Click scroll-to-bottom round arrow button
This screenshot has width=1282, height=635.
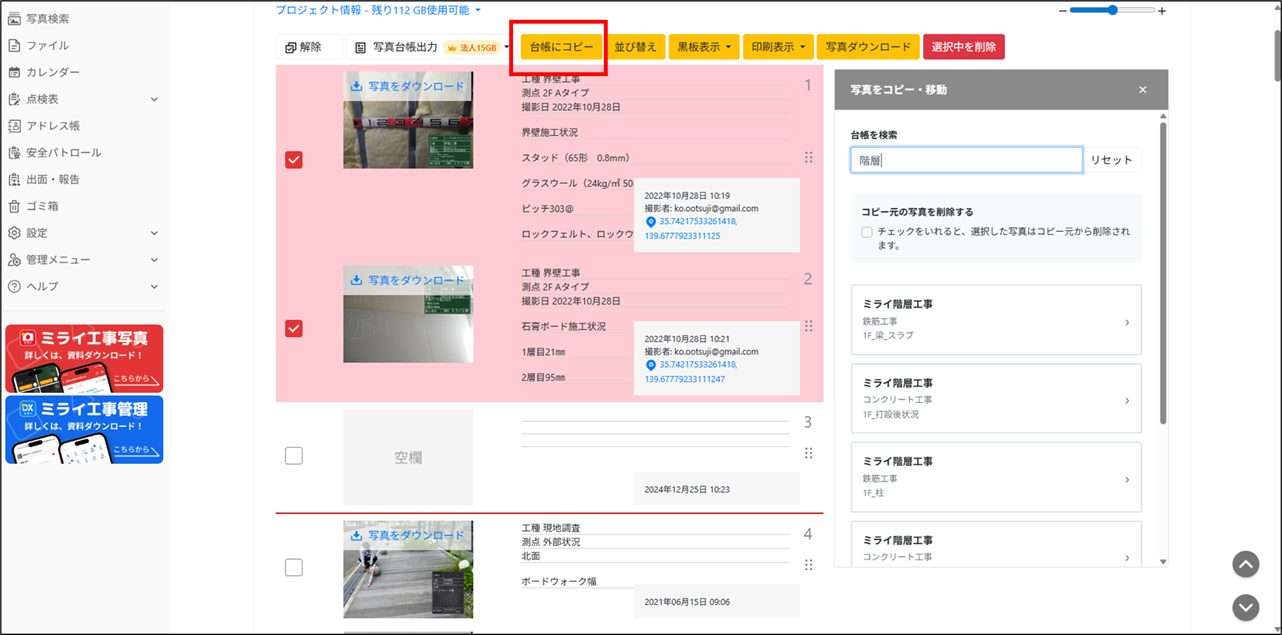[1245, 607]
